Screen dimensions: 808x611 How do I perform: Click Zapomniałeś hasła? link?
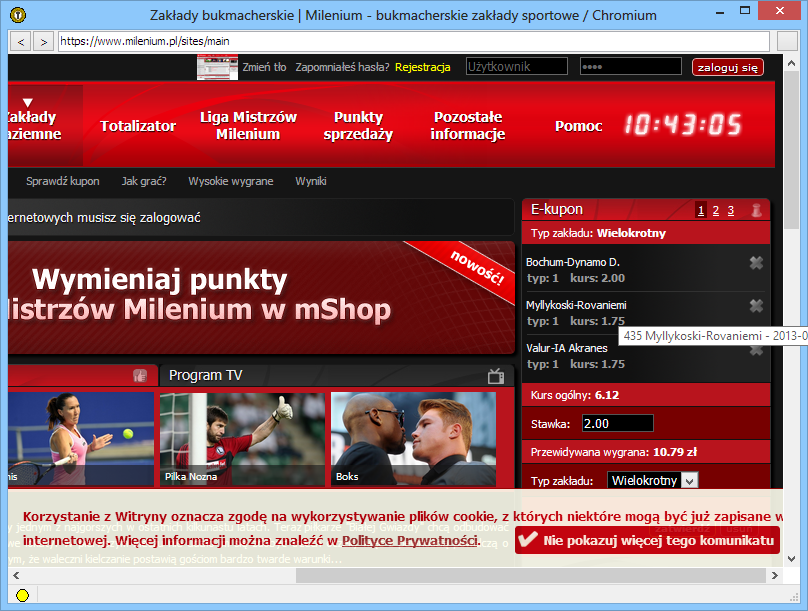(342, 67)
